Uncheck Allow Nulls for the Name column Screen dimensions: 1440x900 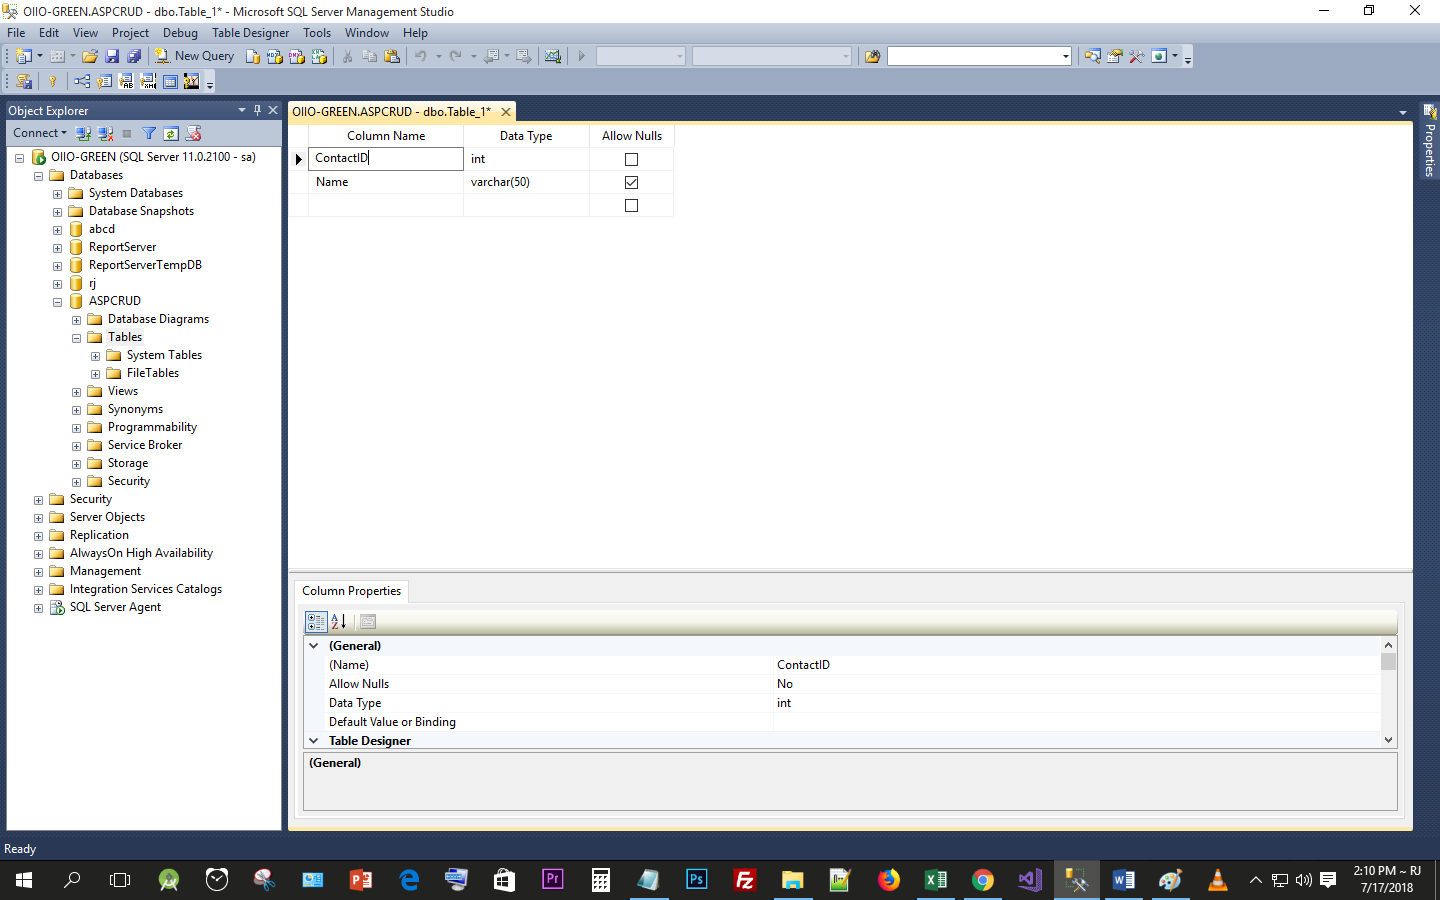pos(631,182)
